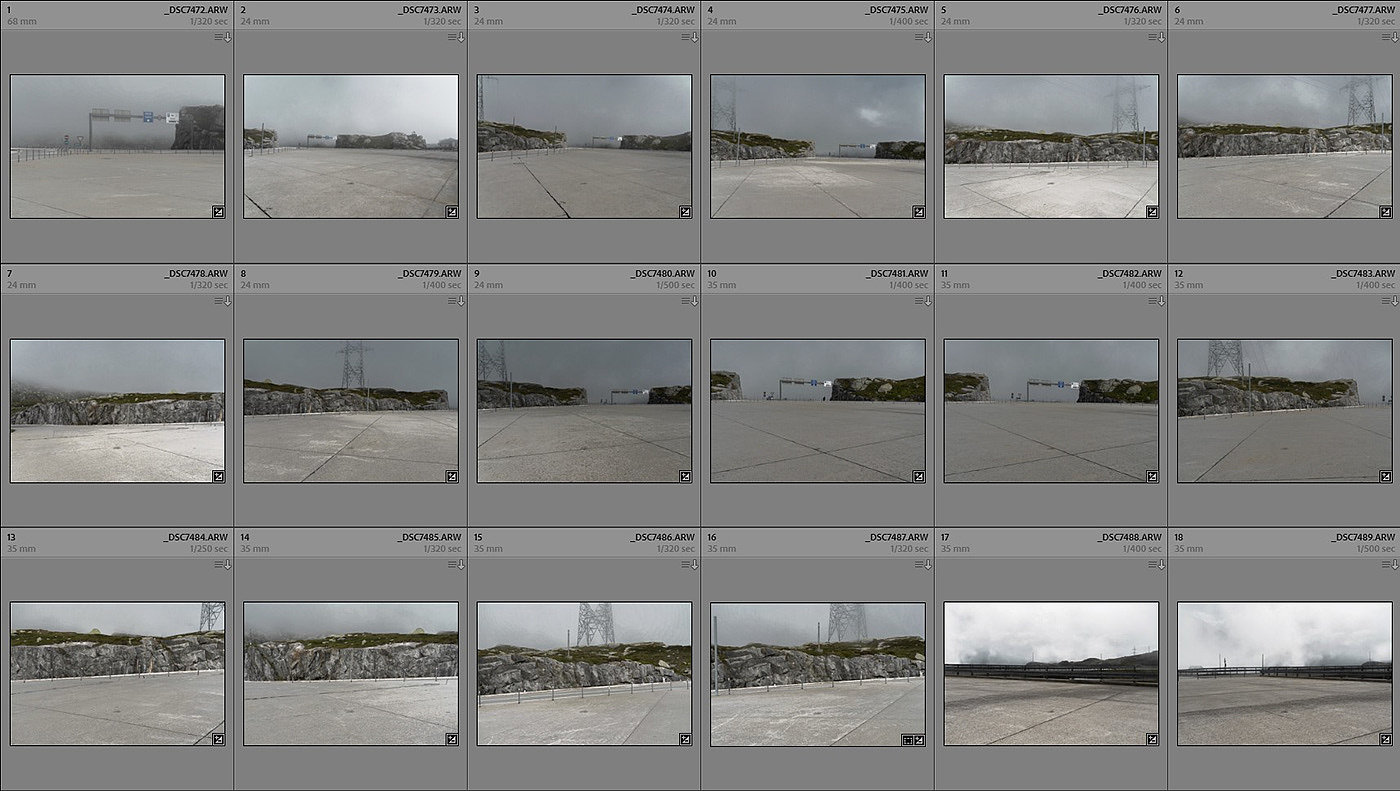
Task: Select the _DSC7486.ARW photo thumbnail
Action: tap(584, 674)
